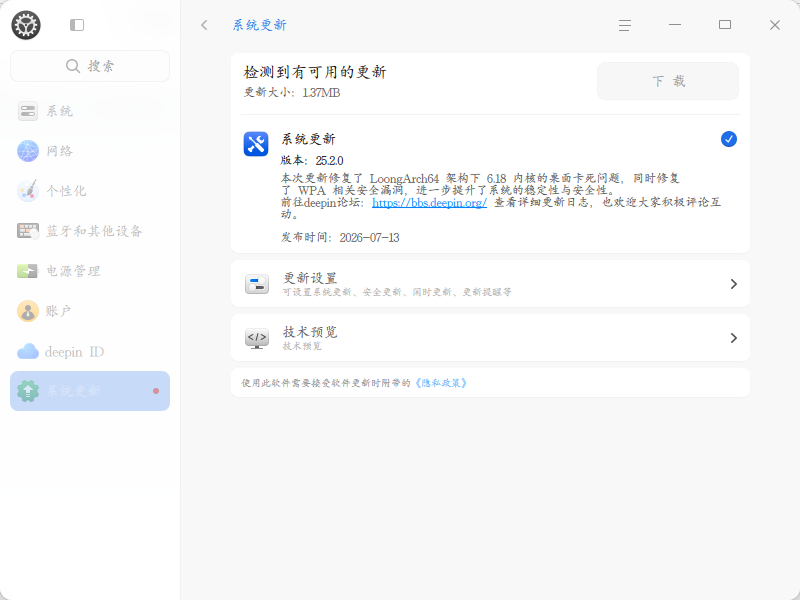Viewport: 800px width, 600px height.
Task: Click the 系统更新 green gear icon
Action: tap(28, 391)
